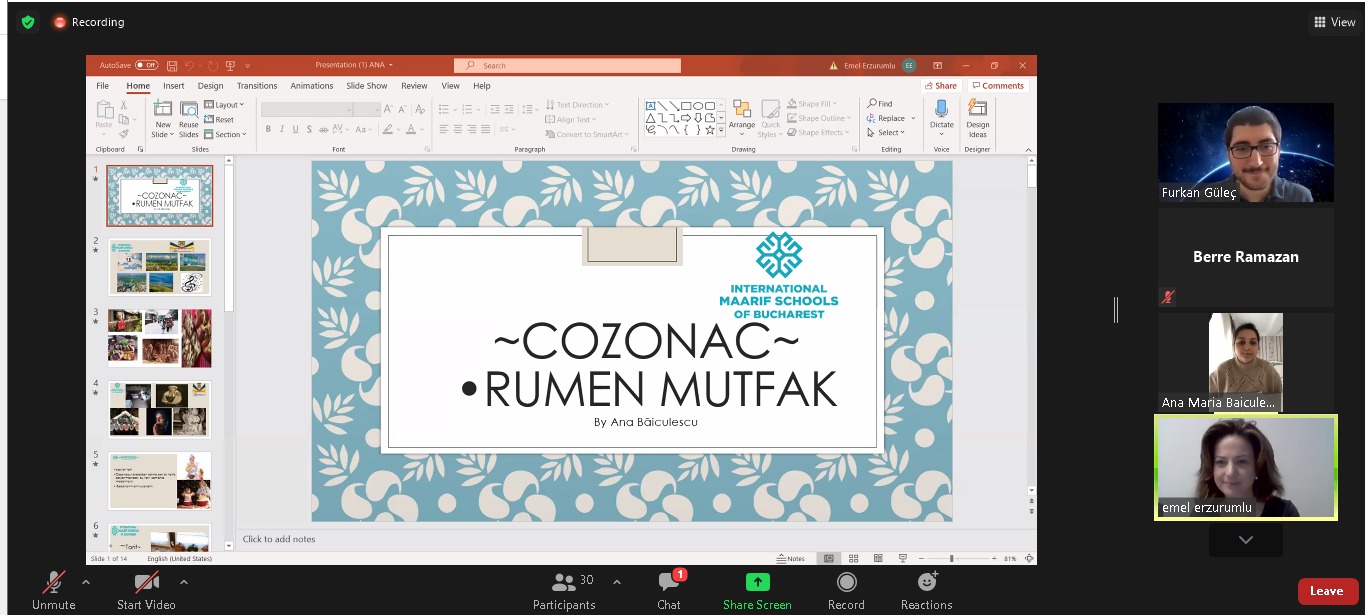The image size is (1365, 615).
Task: Select slide 3 thumbnail
Action: coord(160,338)
